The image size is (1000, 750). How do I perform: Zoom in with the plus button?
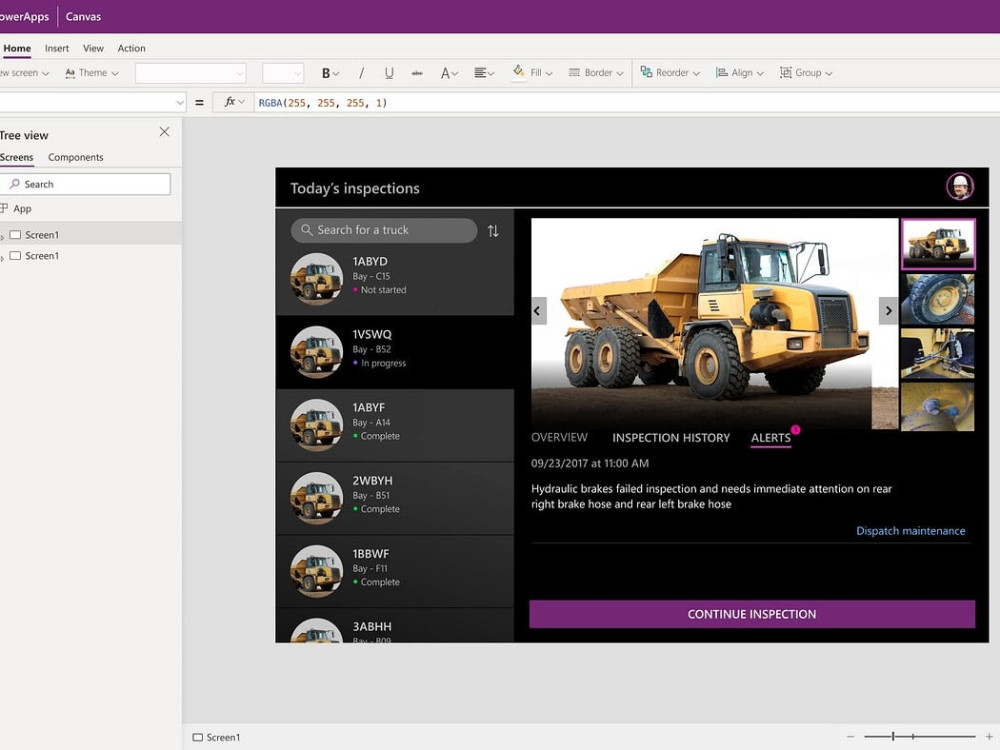[x=989, y=737]
